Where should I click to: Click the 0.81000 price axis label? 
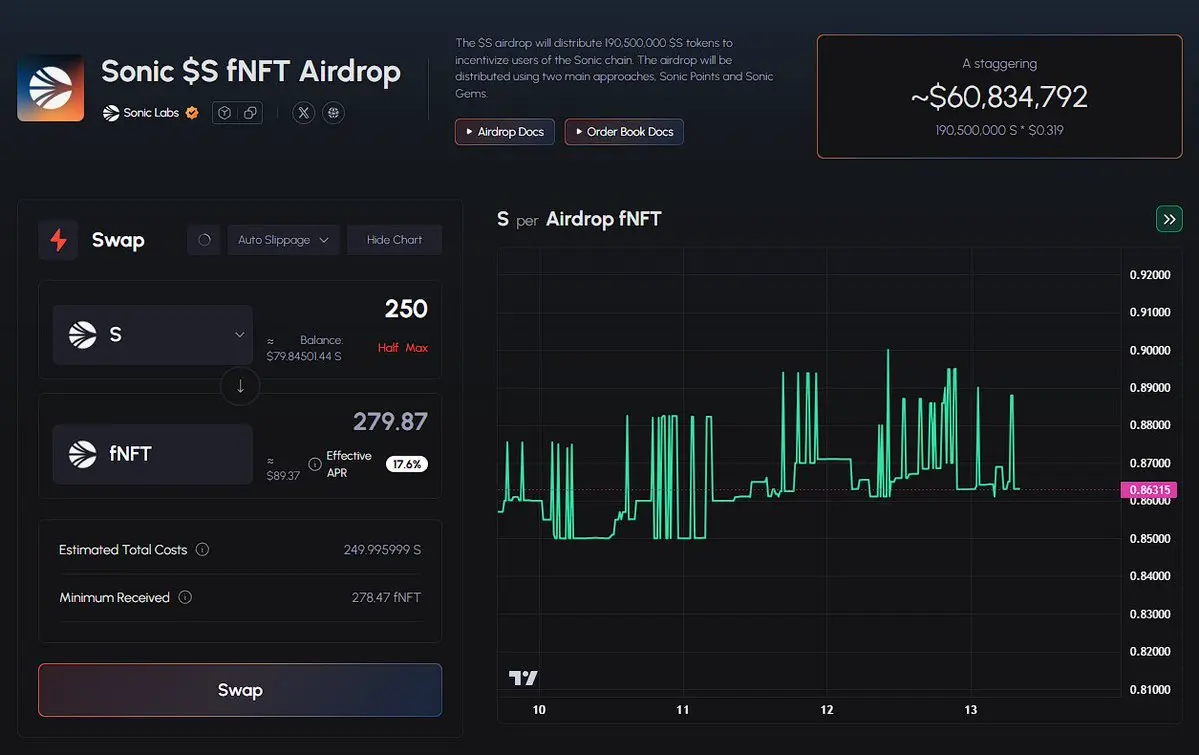point(1150,689)
